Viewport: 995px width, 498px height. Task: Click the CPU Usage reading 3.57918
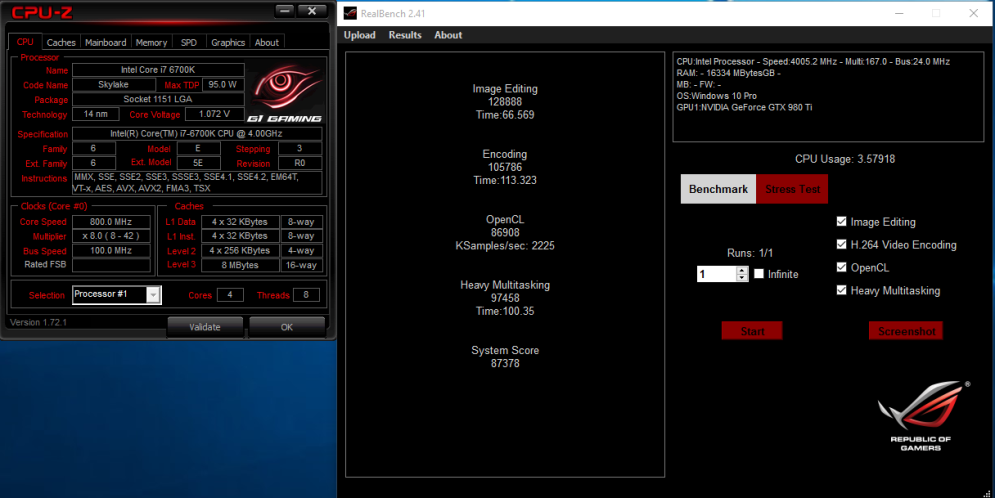tap(845, 159)
